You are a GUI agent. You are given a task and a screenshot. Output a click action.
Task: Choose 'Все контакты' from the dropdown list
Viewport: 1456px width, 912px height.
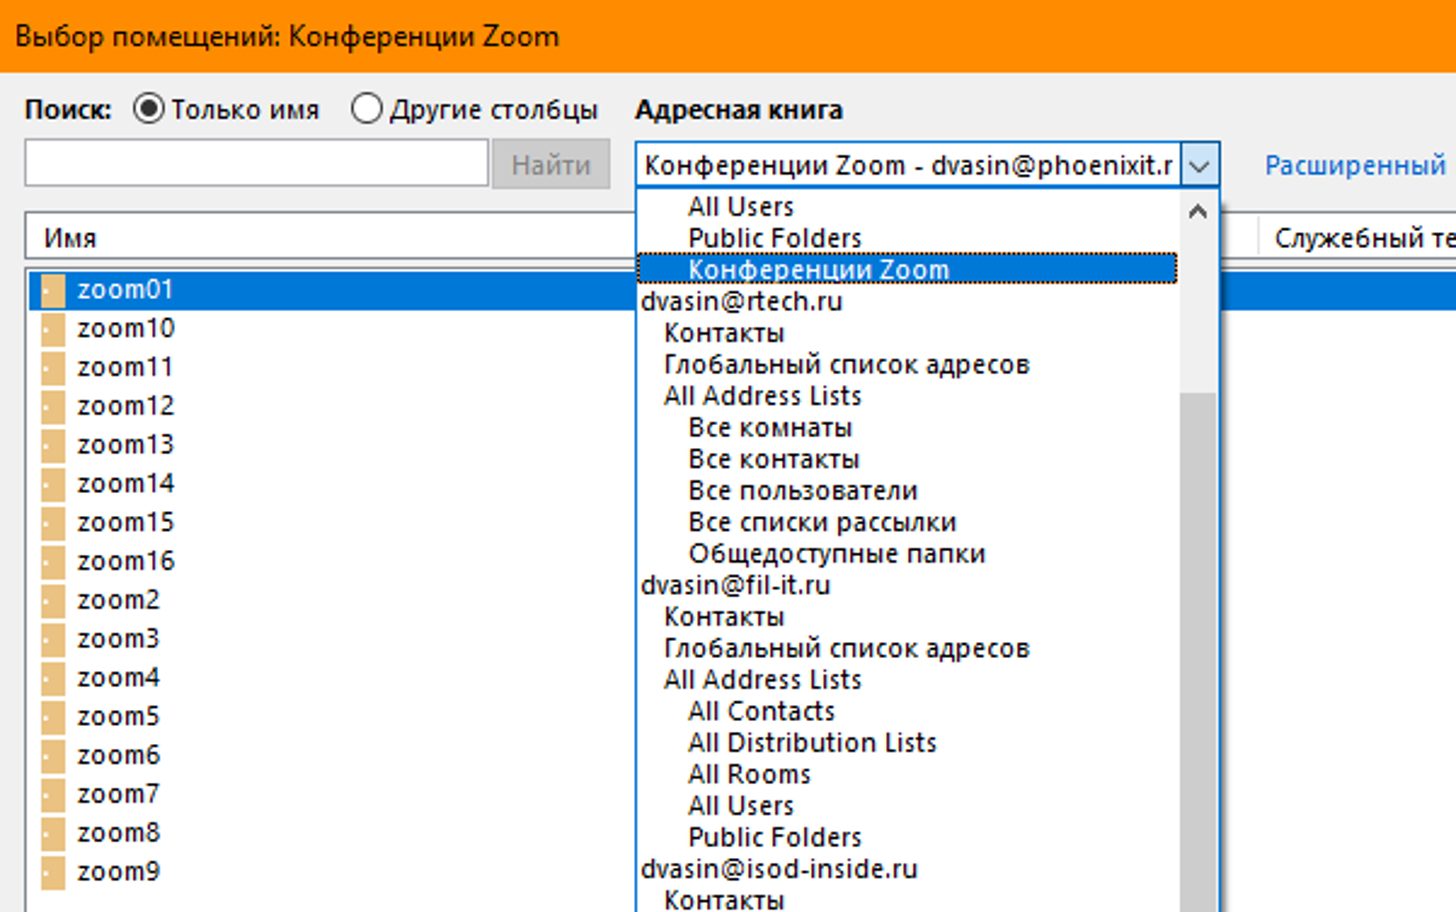(x=774, y=459)
